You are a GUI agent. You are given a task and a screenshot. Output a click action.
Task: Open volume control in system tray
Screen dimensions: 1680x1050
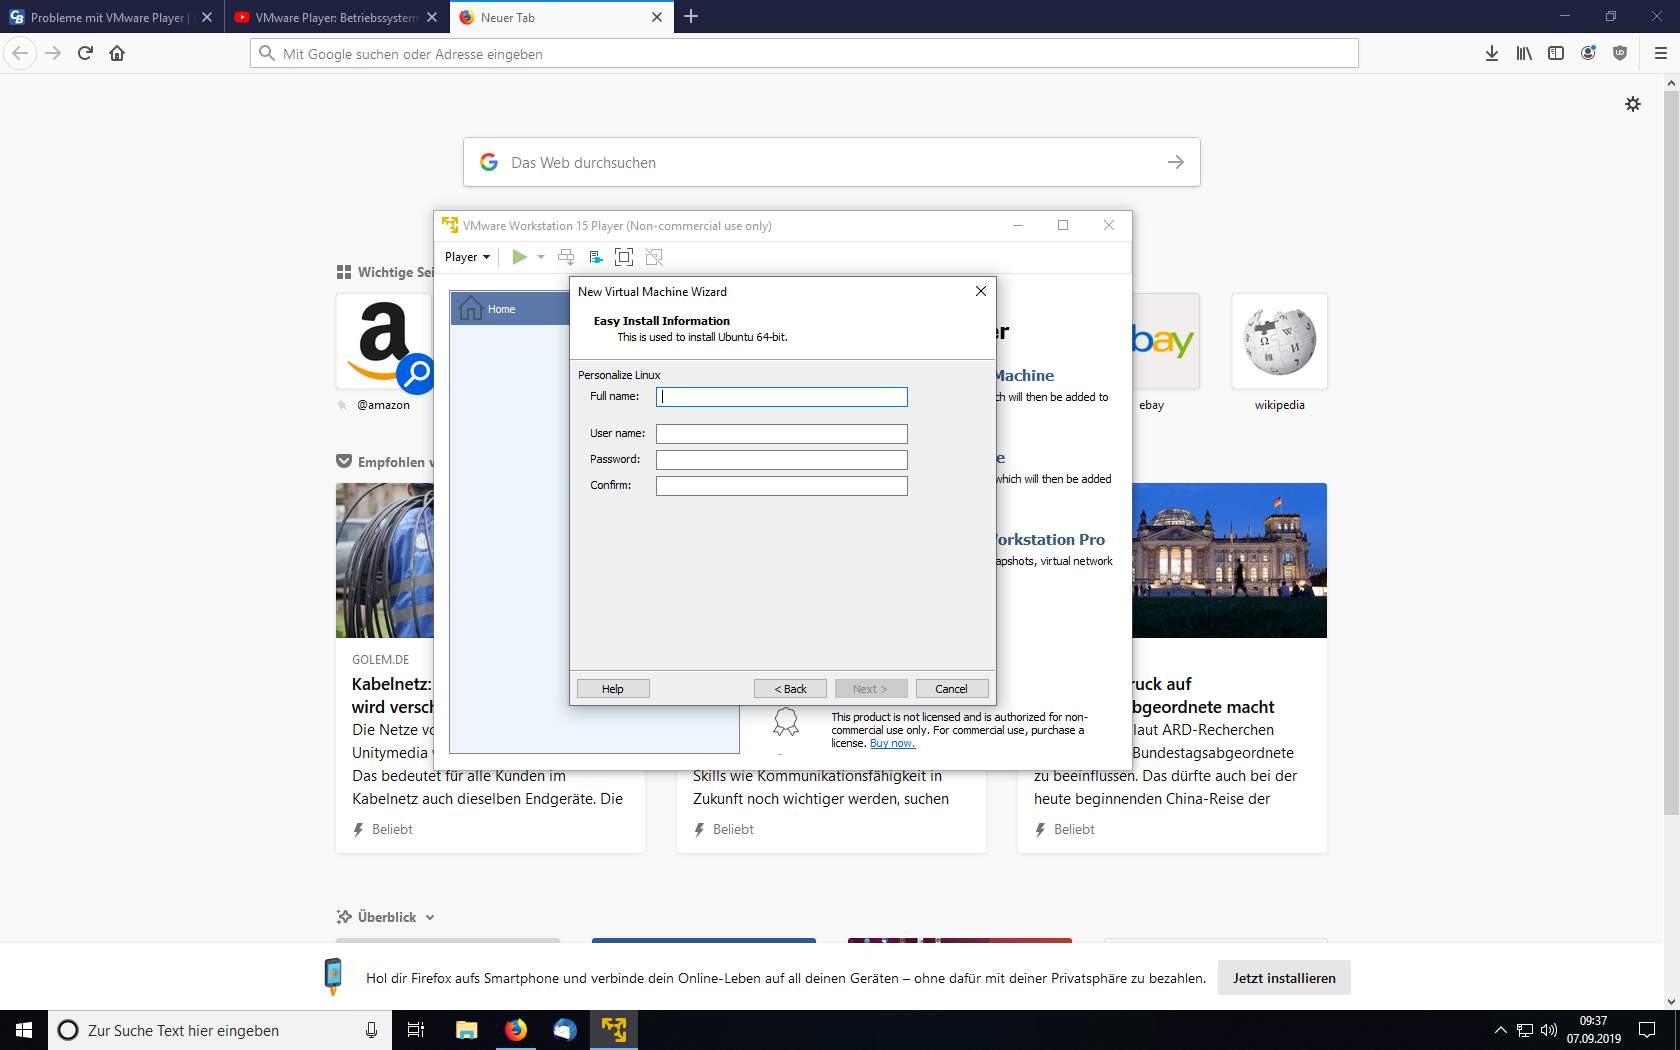point(1549,1030)
